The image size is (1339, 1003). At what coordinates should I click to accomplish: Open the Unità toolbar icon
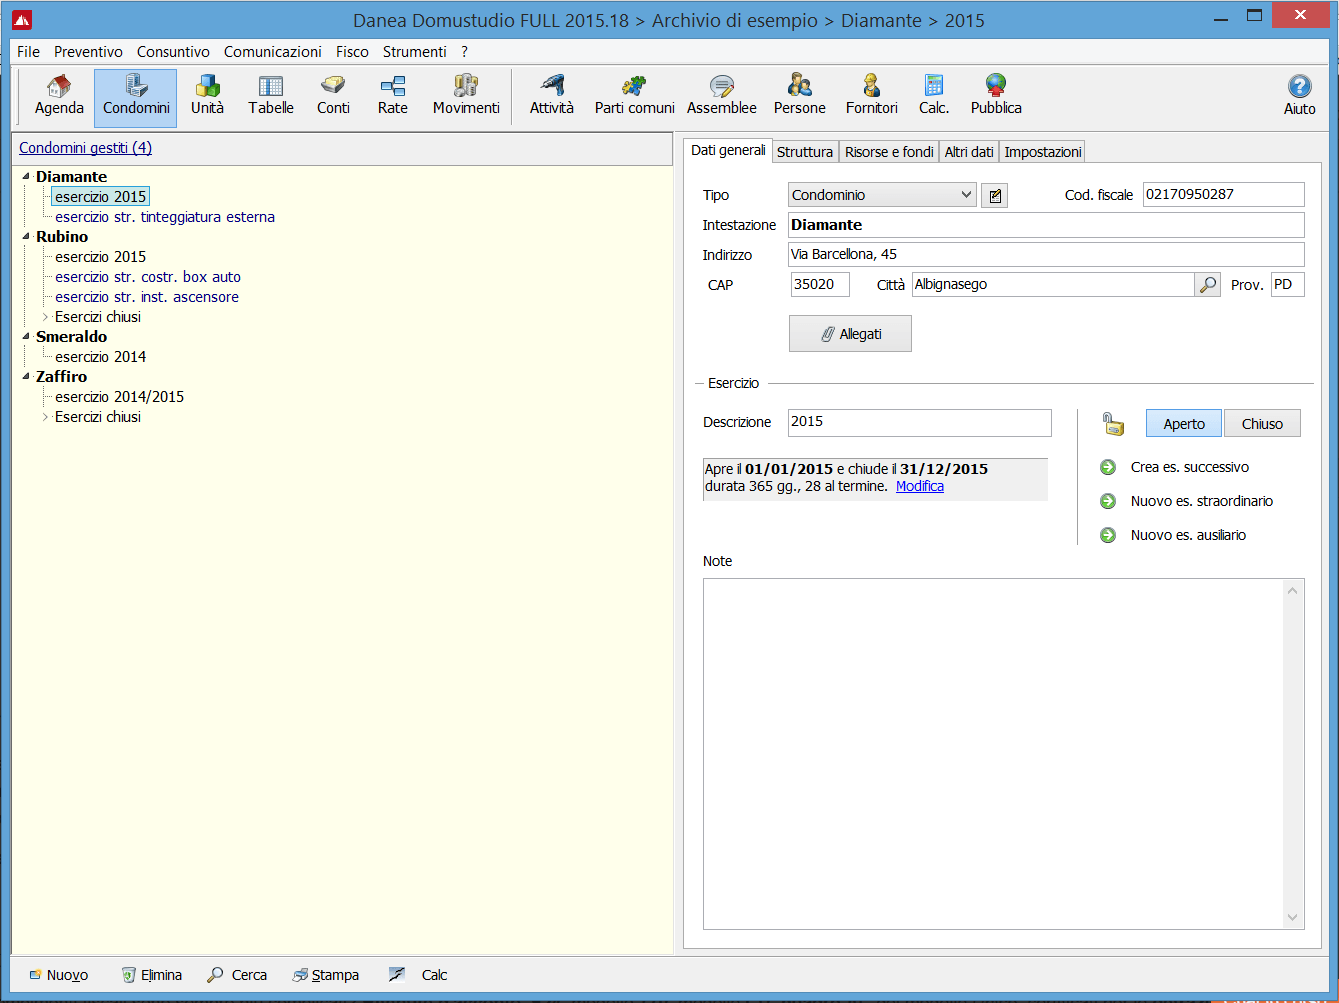pos(207,97)
